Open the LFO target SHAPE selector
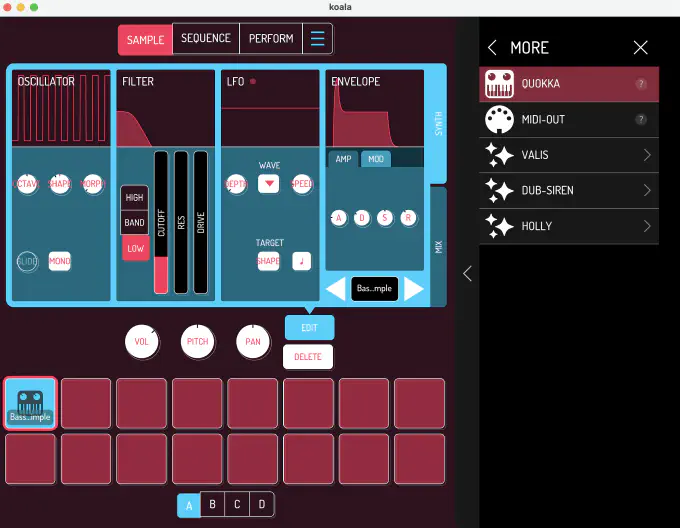The image size is (680, 528). click(x=268, y=261)
